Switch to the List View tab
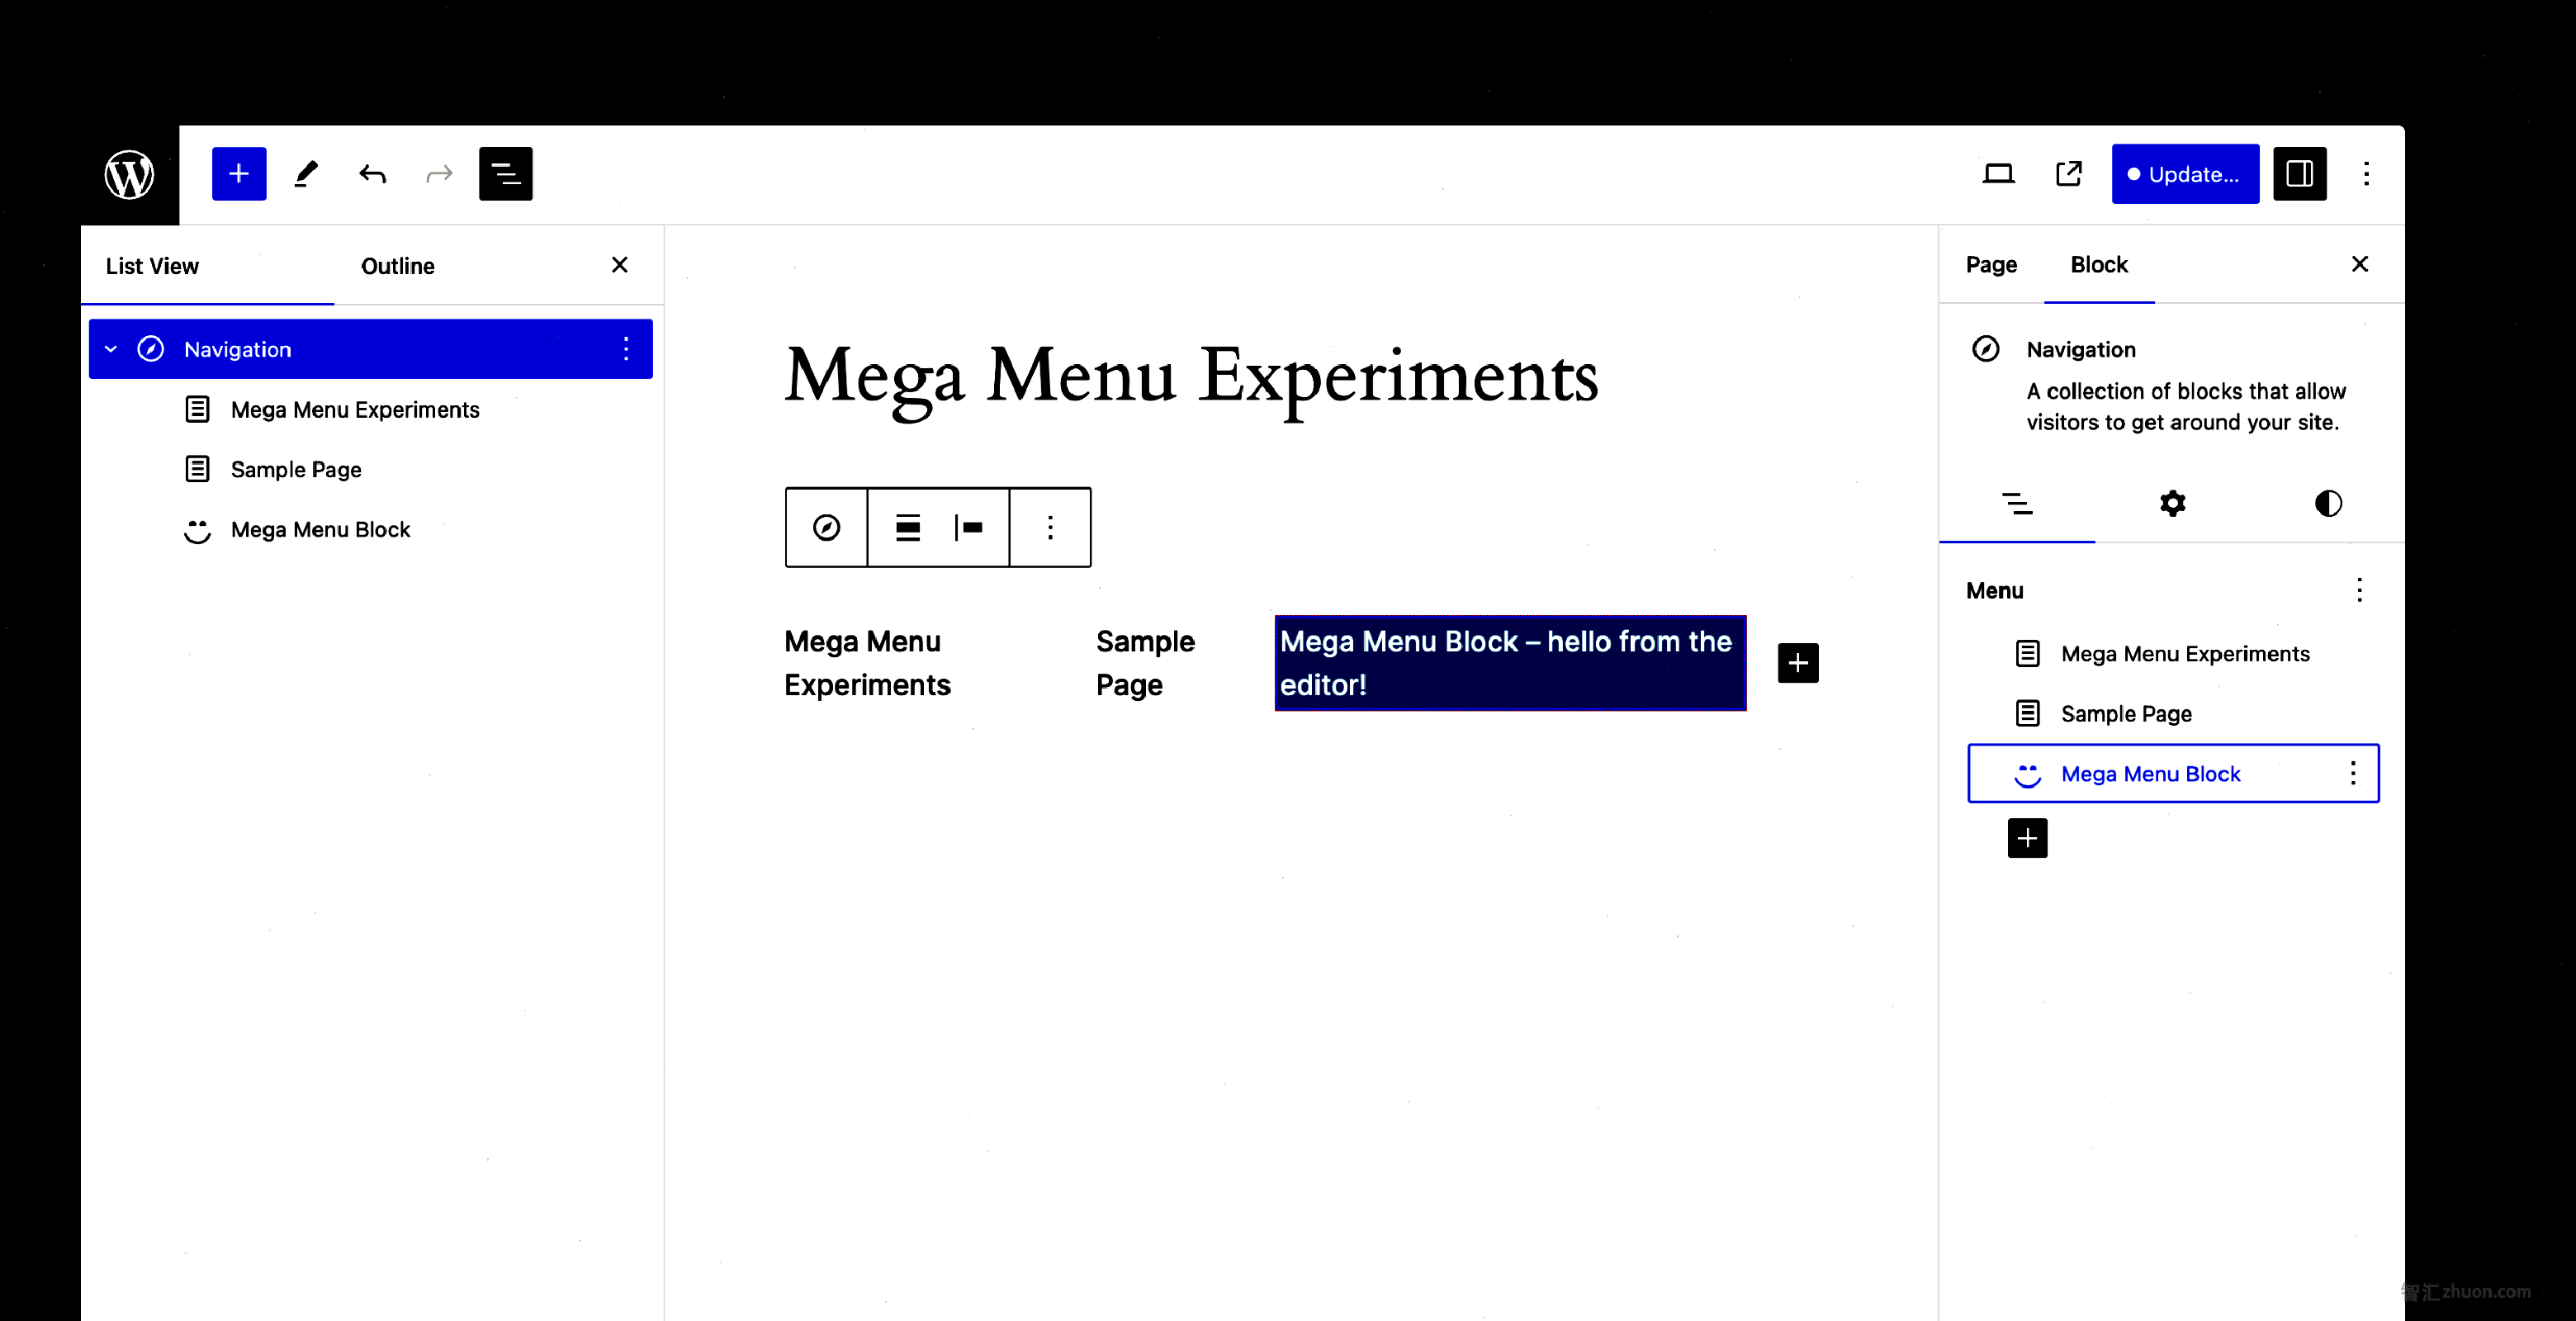The height and width of the screenshot is (1321, 2576). point(152,264)
